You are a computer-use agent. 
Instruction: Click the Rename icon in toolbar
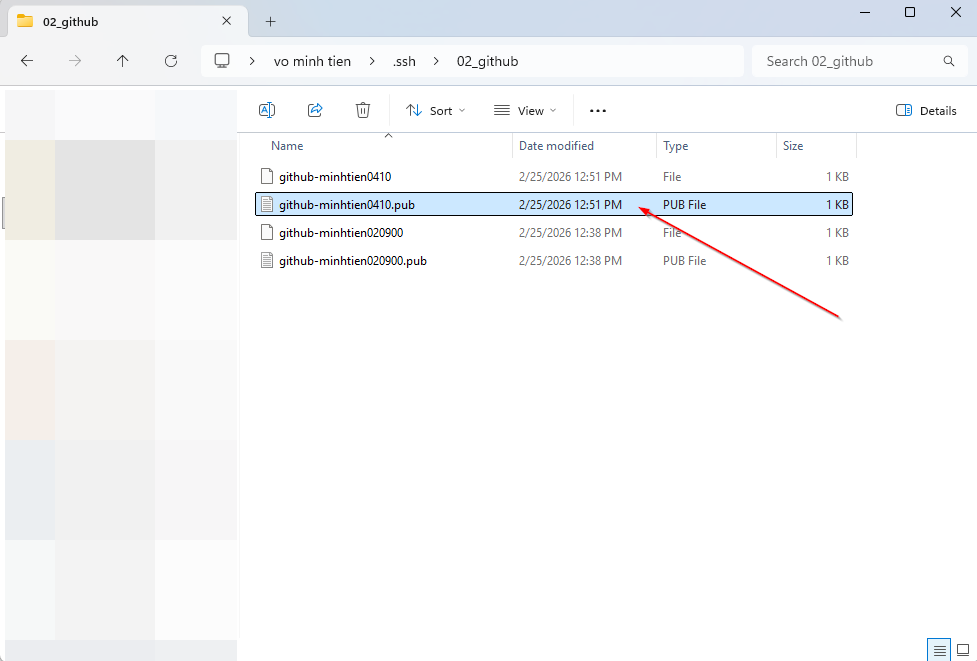tap(267, 110)
